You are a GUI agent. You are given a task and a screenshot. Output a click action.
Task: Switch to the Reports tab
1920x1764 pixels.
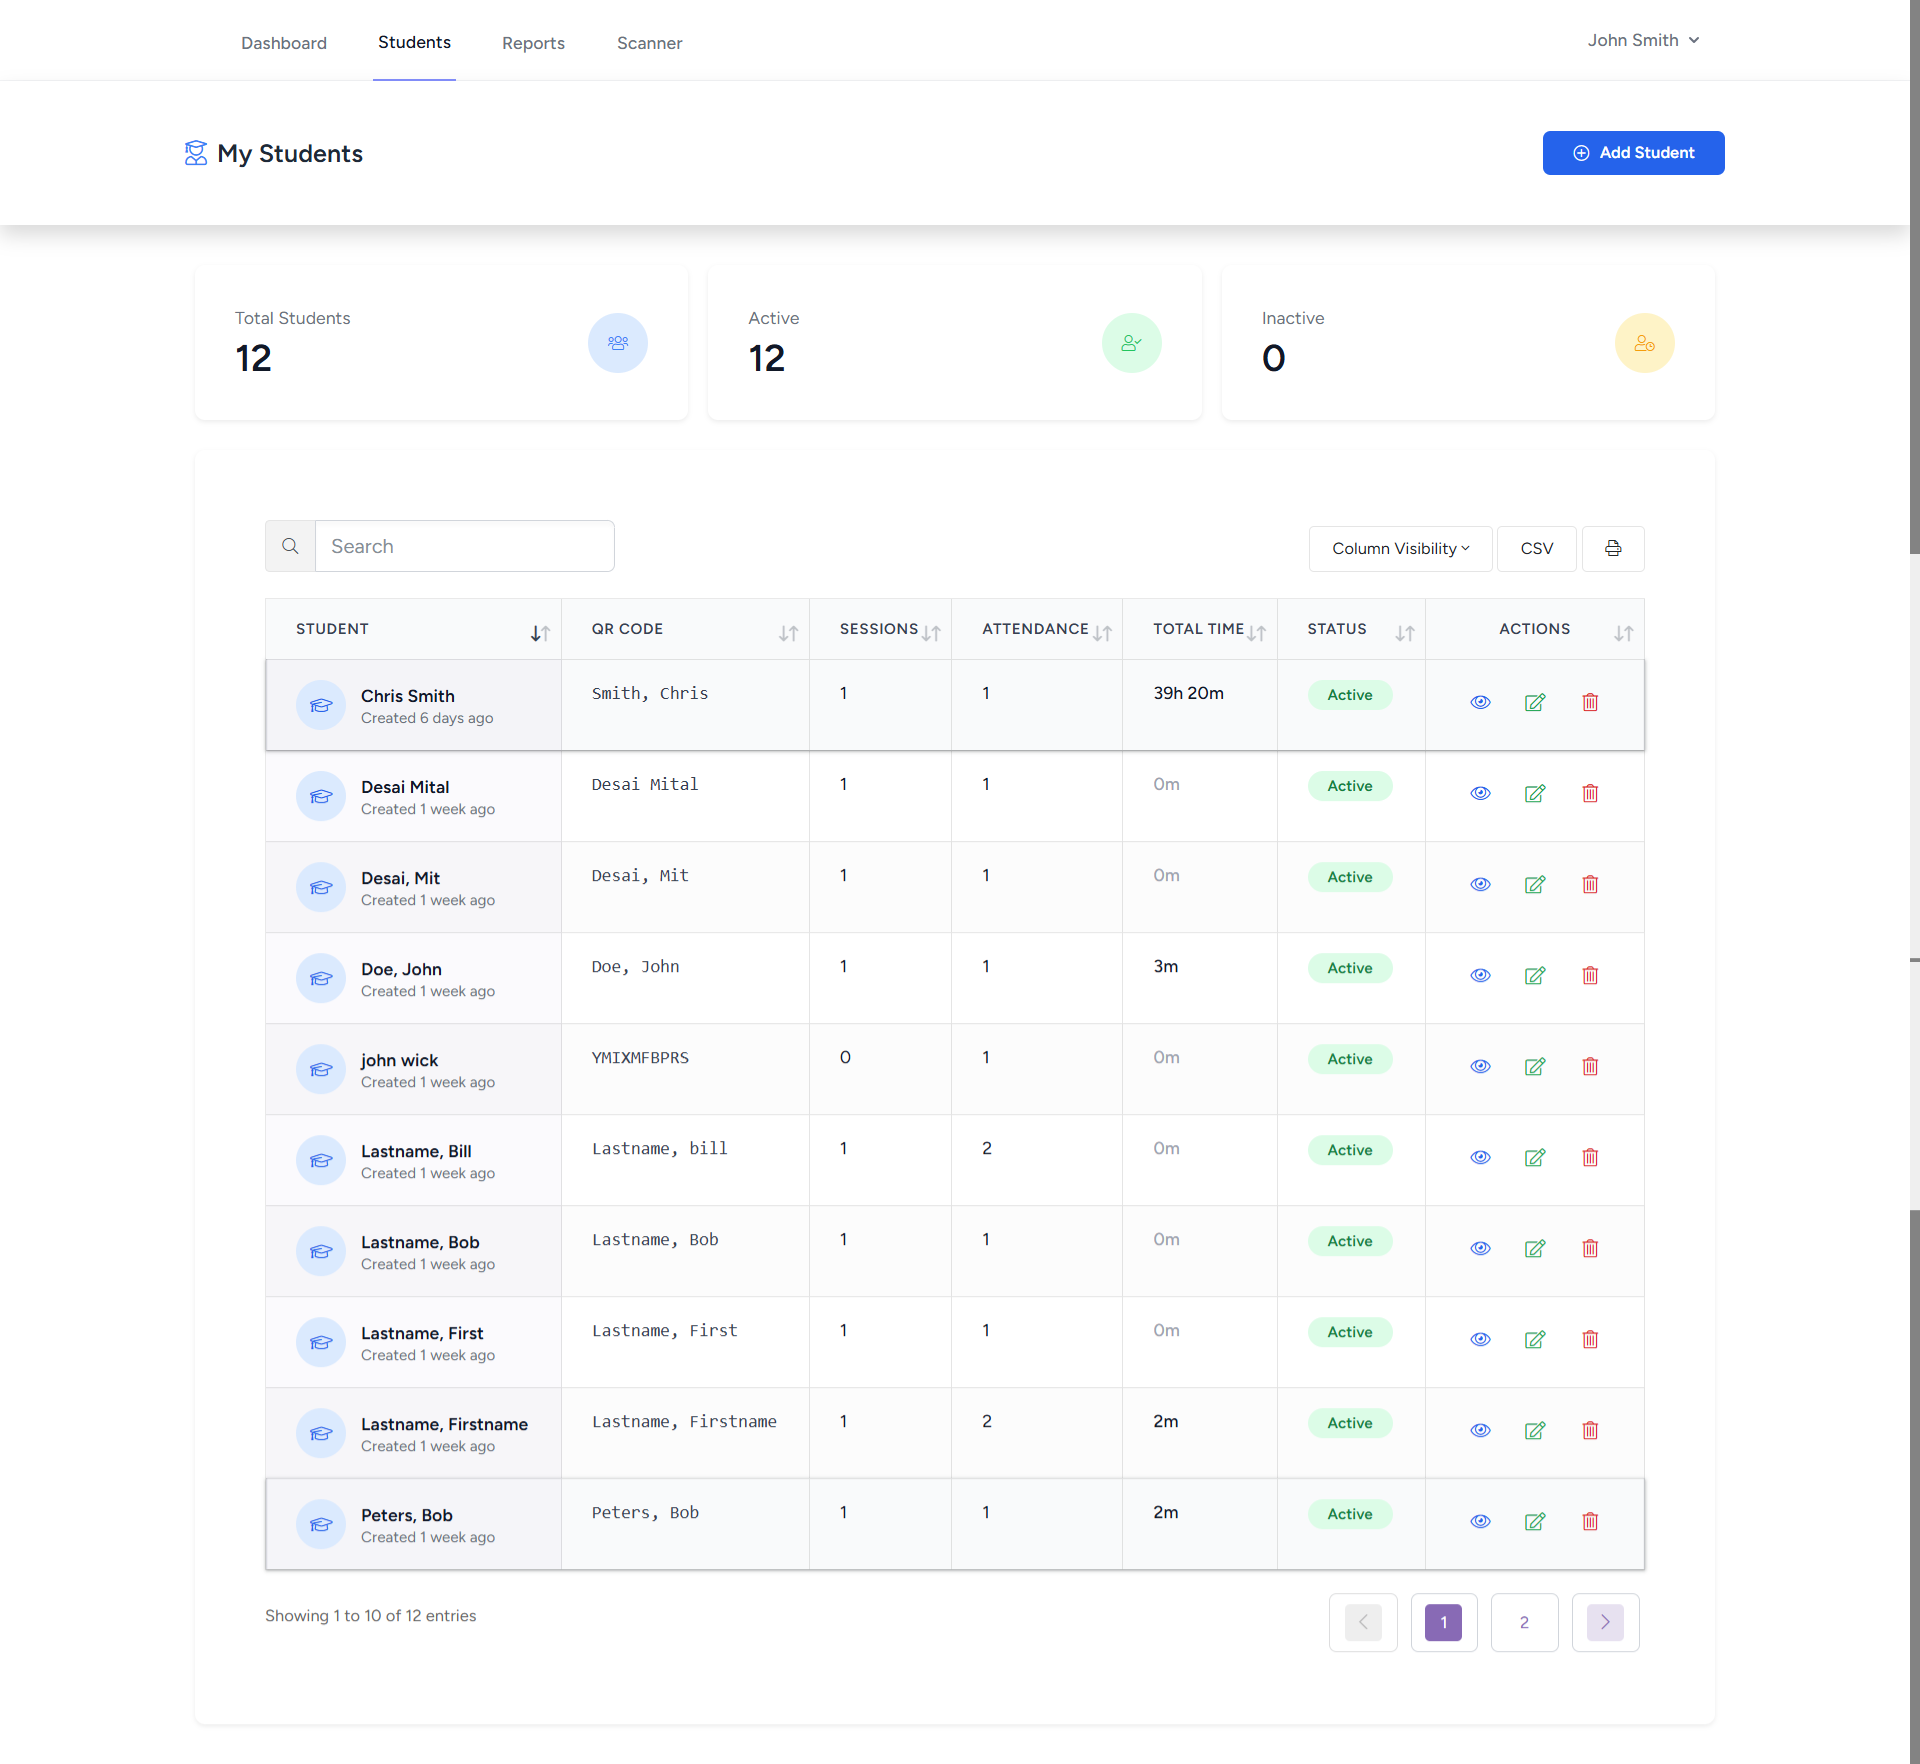(x=533, y=43)
